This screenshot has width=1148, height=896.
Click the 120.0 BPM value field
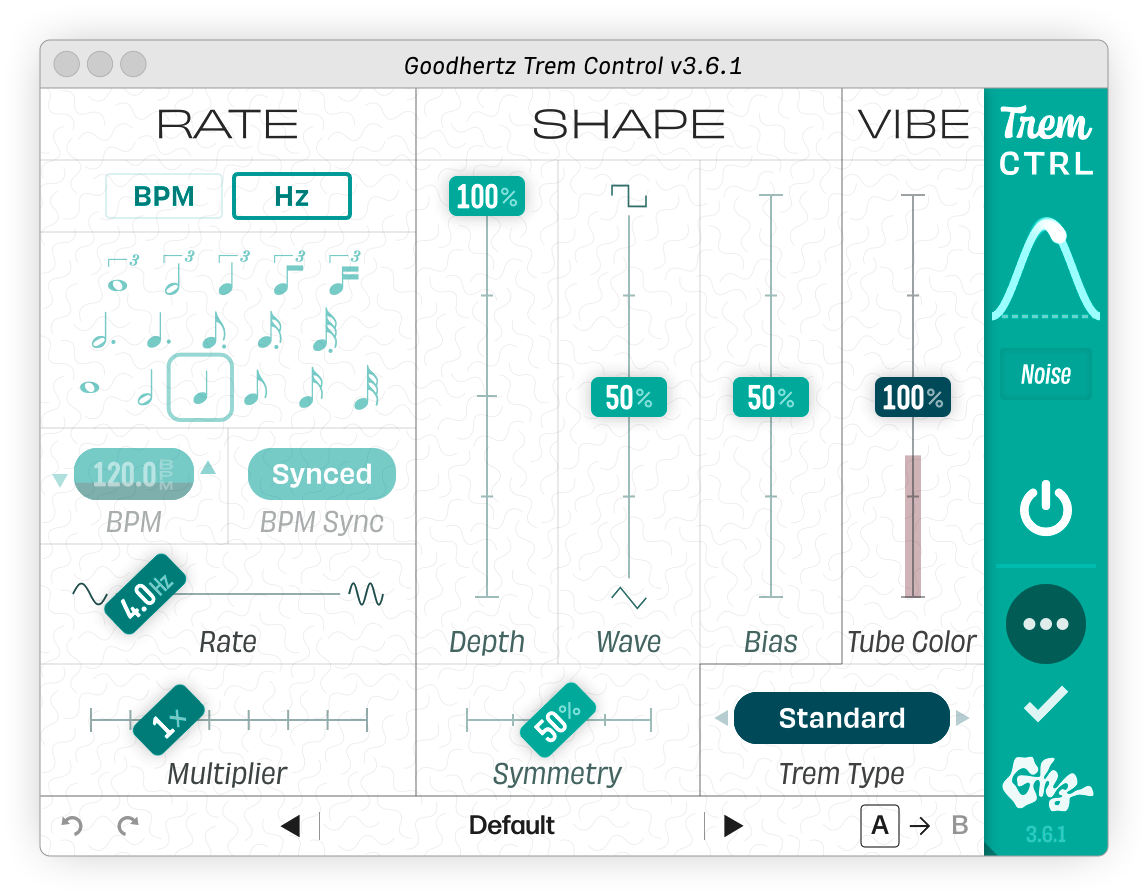point(134,474)
